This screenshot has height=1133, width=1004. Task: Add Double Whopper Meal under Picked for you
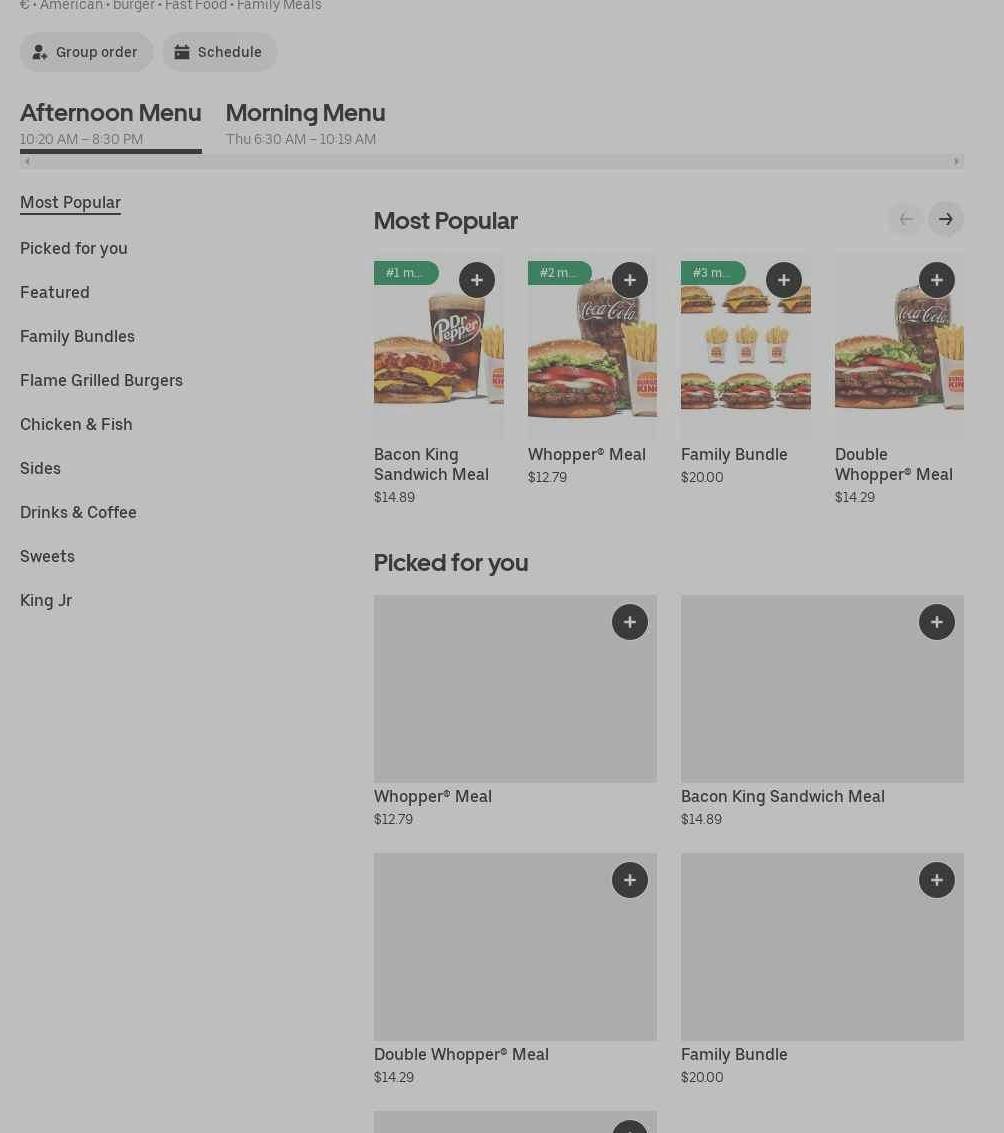629,880
